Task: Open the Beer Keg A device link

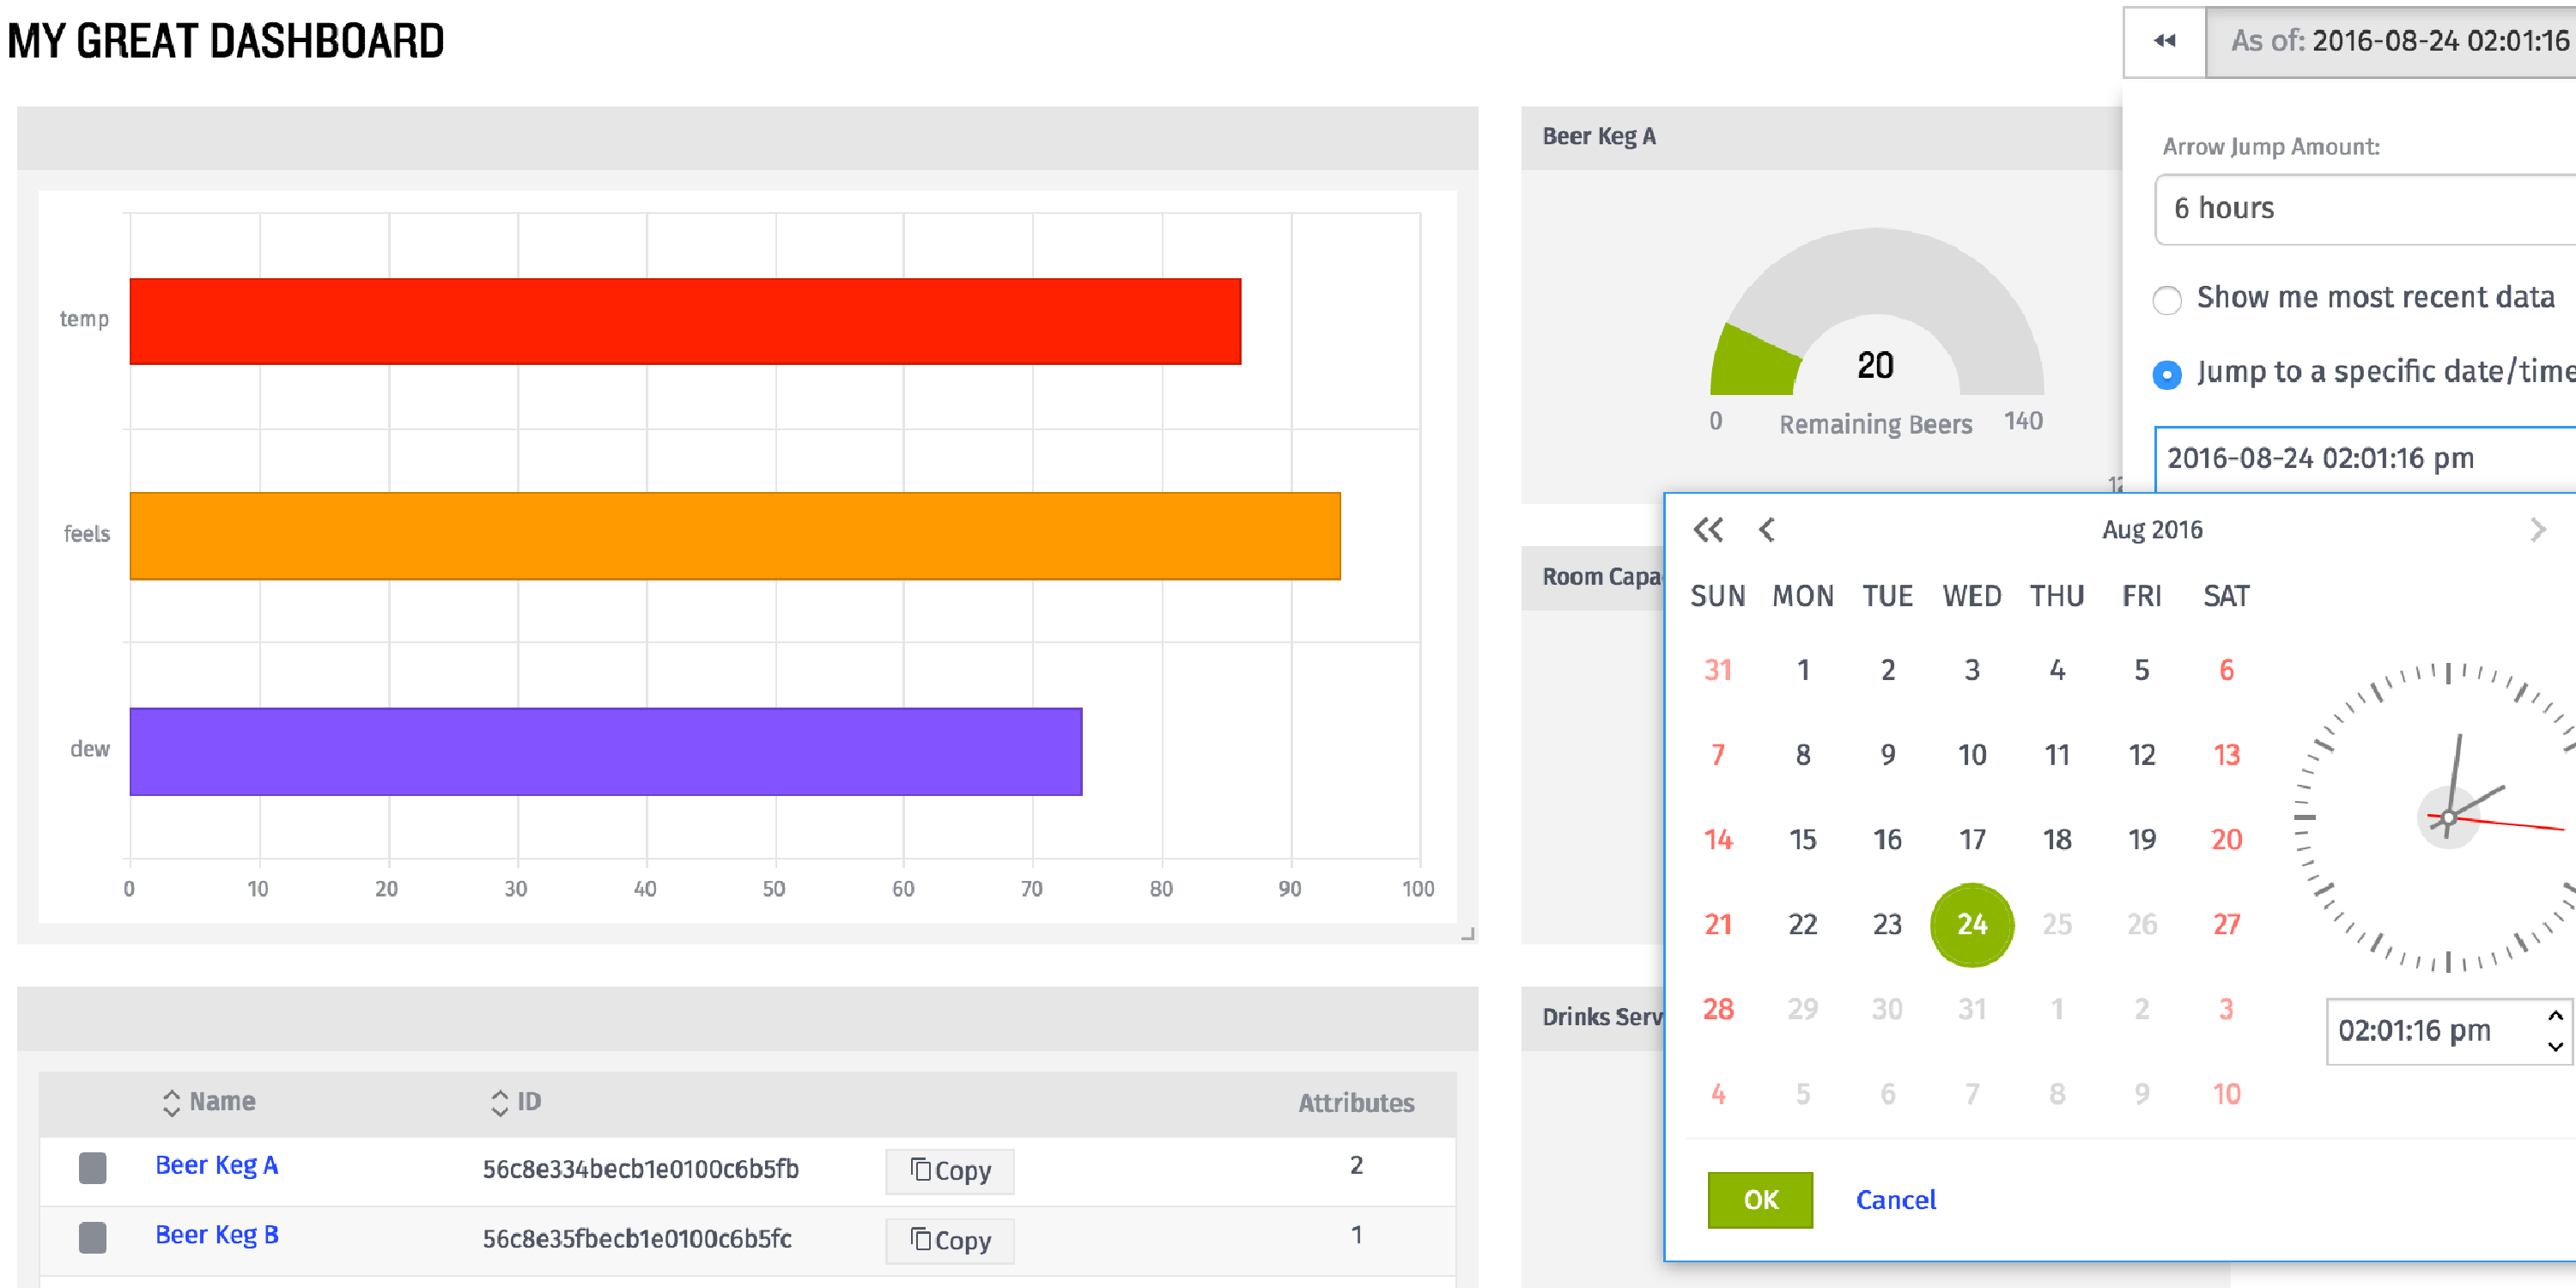Action: click(x=216, y=1165)
